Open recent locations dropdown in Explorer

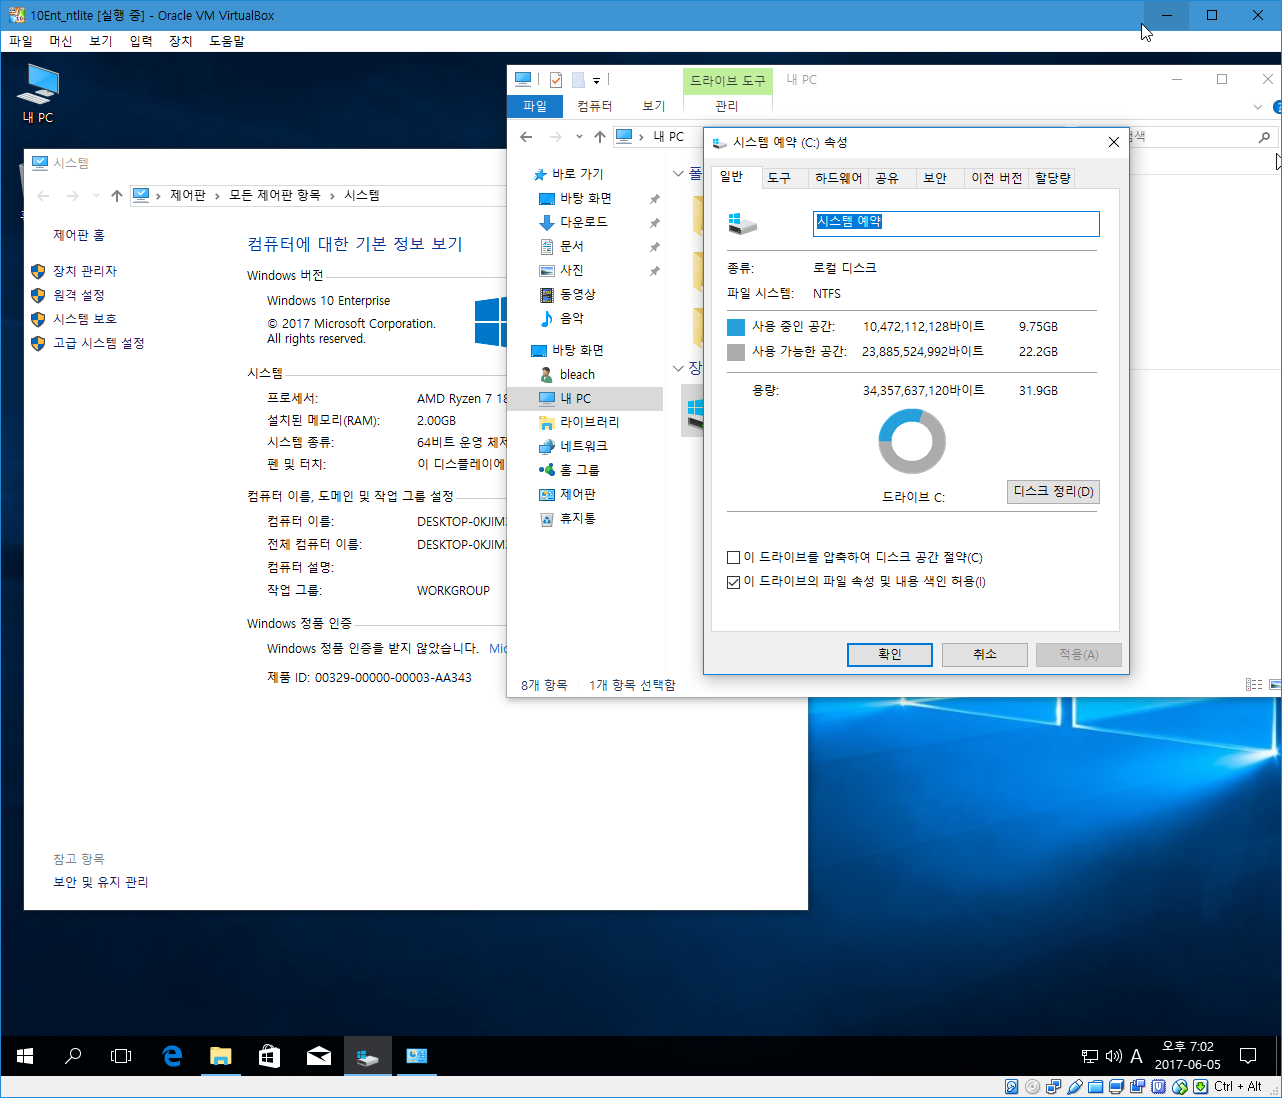tap(579, 137)
